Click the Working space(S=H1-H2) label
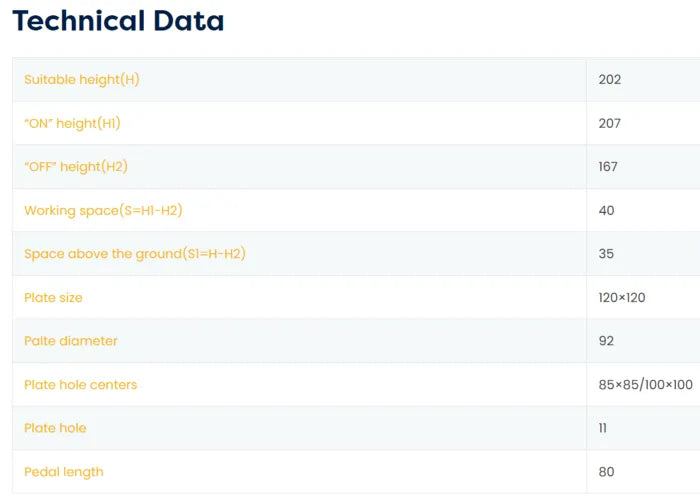The height and width of the screenshot is (503, 700). pos(103,210)
